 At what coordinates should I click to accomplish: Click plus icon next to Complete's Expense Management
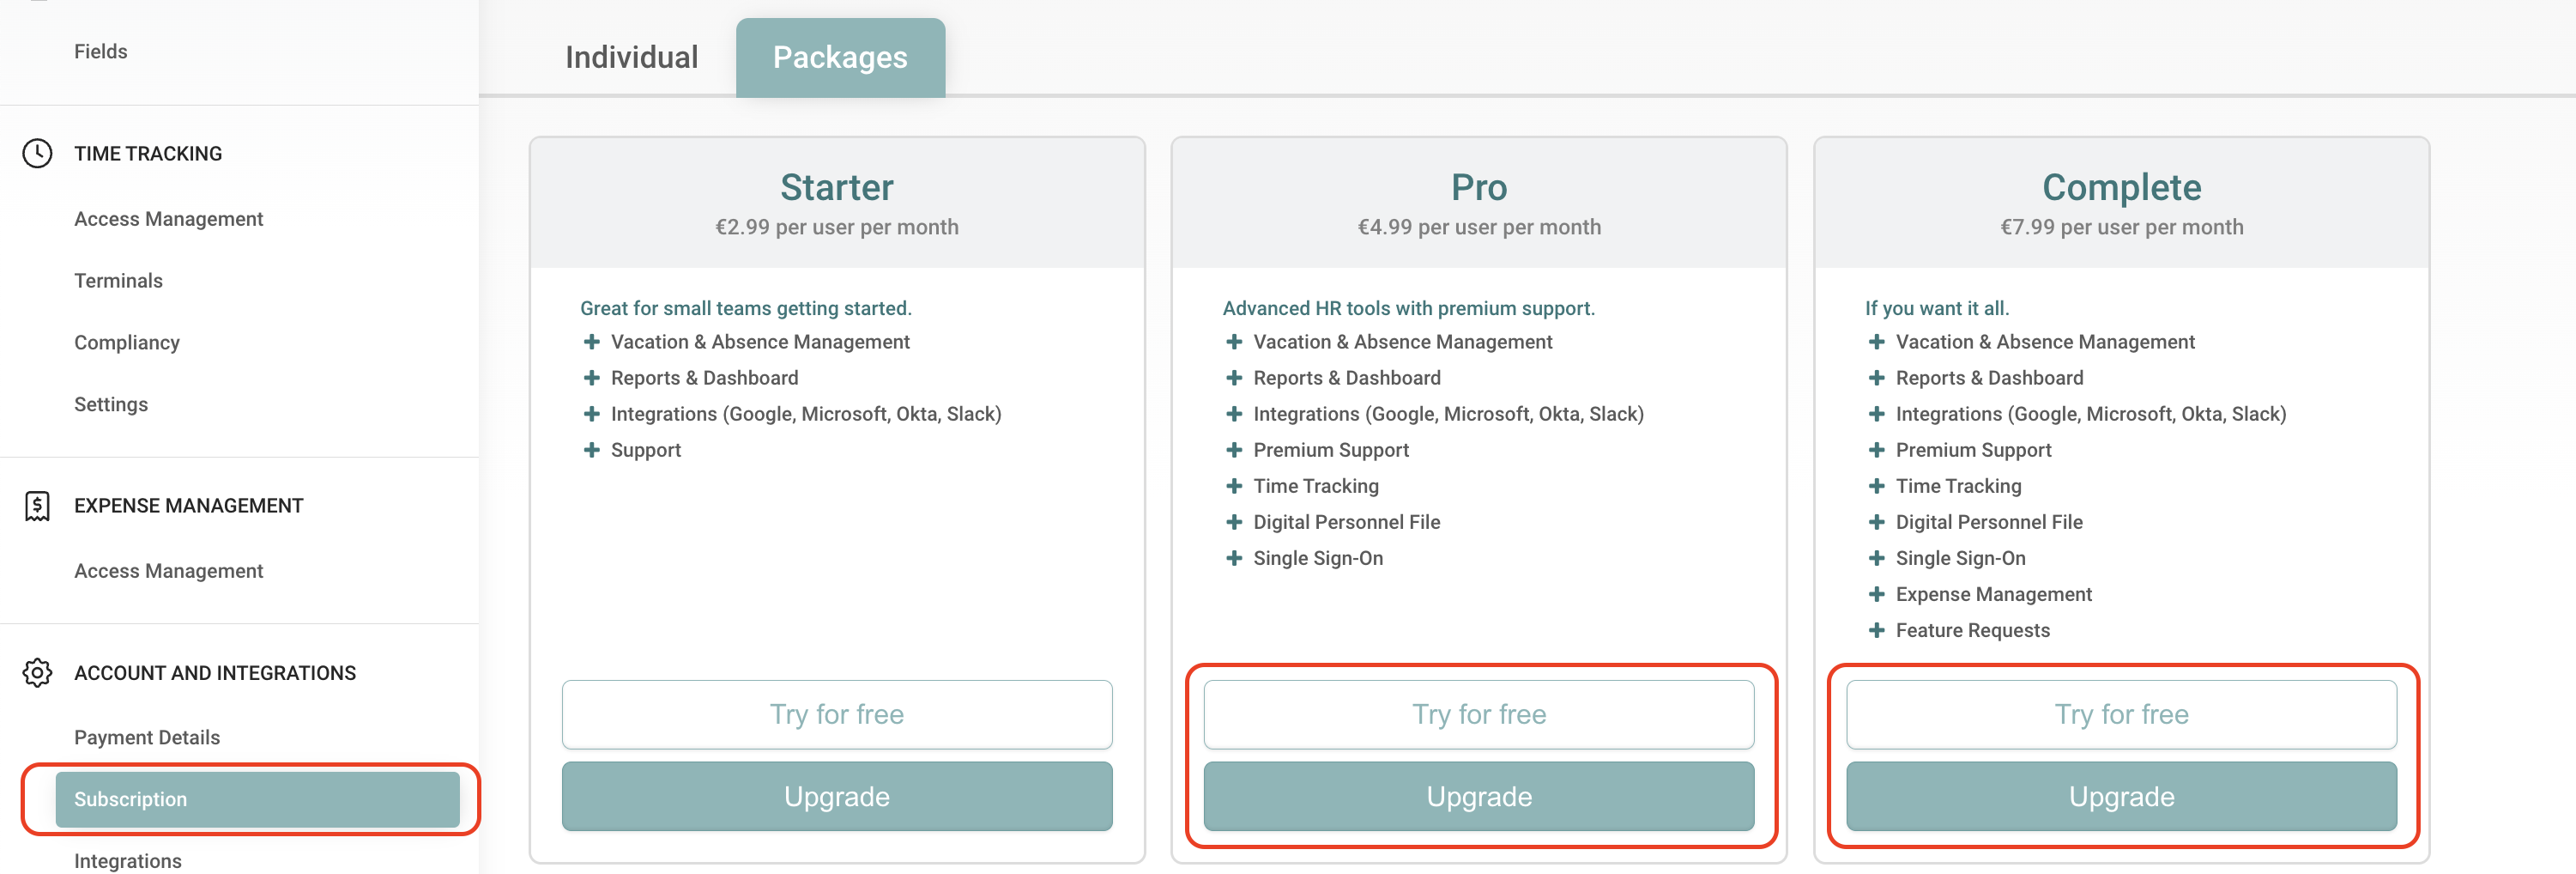coord(1876,594)
